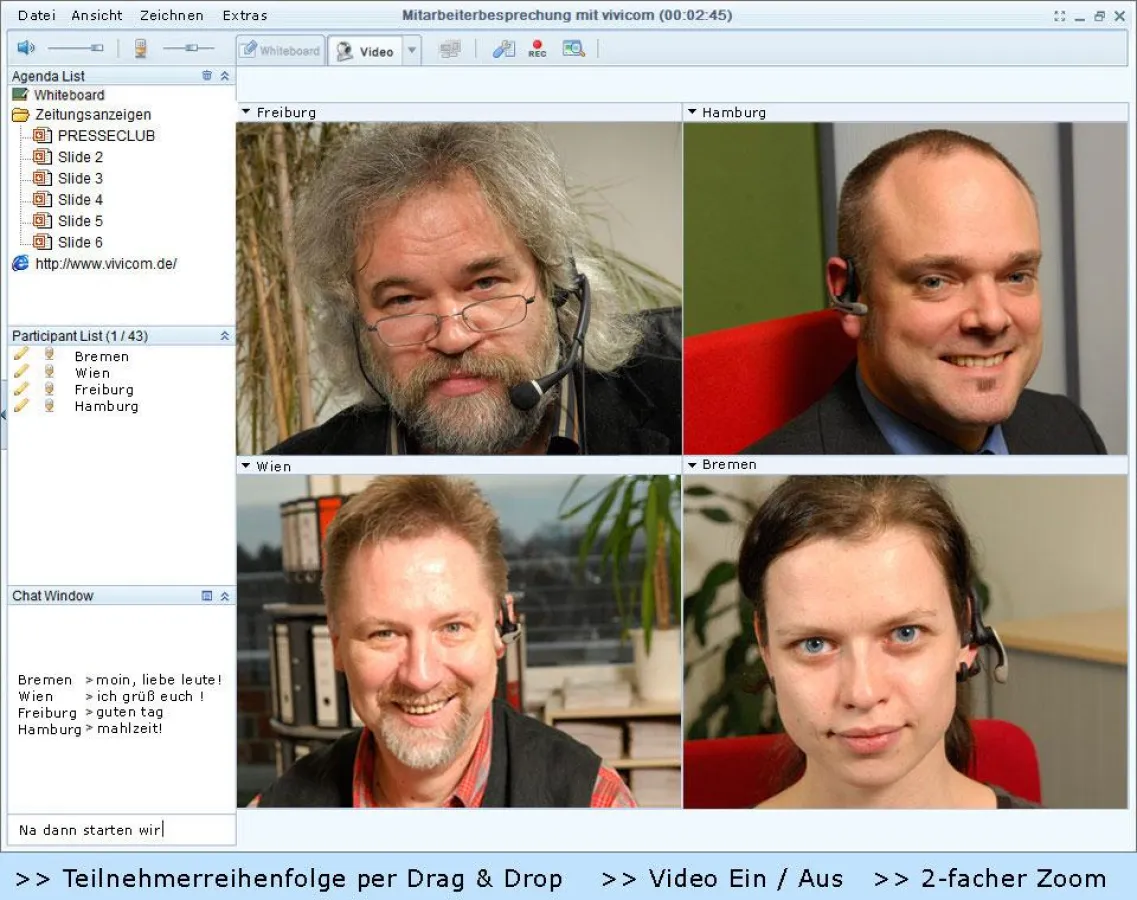Switch to the Whiteboard view
The width and height of the screenshot is (1137, 900).
tap(280, 48)
